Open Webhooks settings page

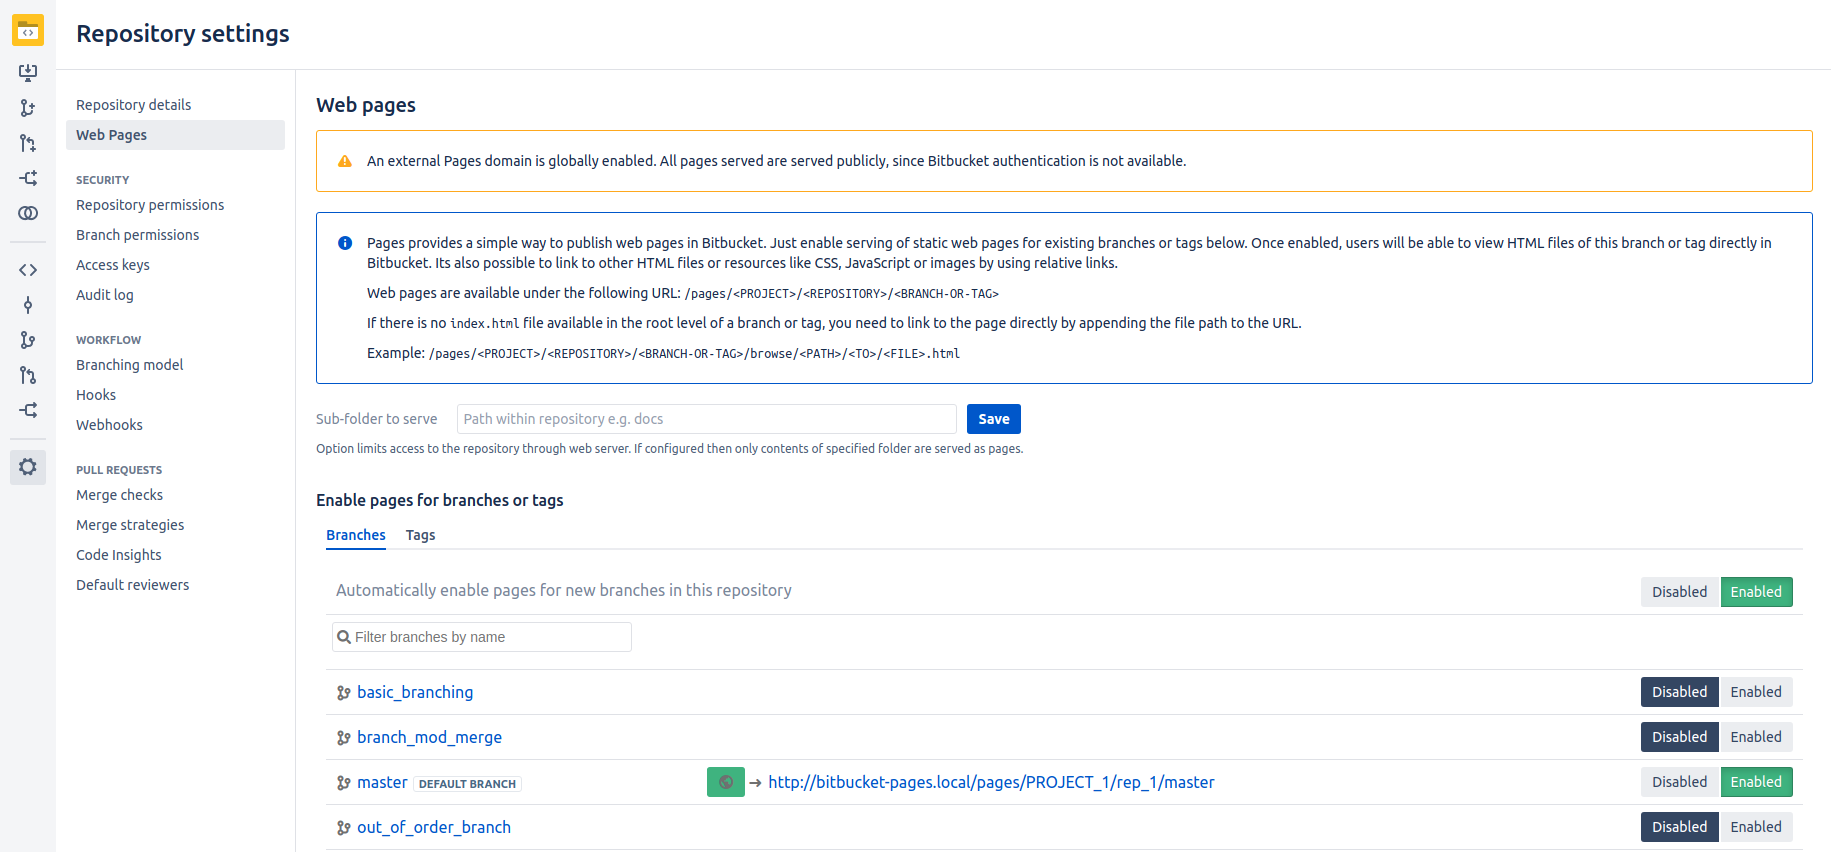(x=110, y=425)
